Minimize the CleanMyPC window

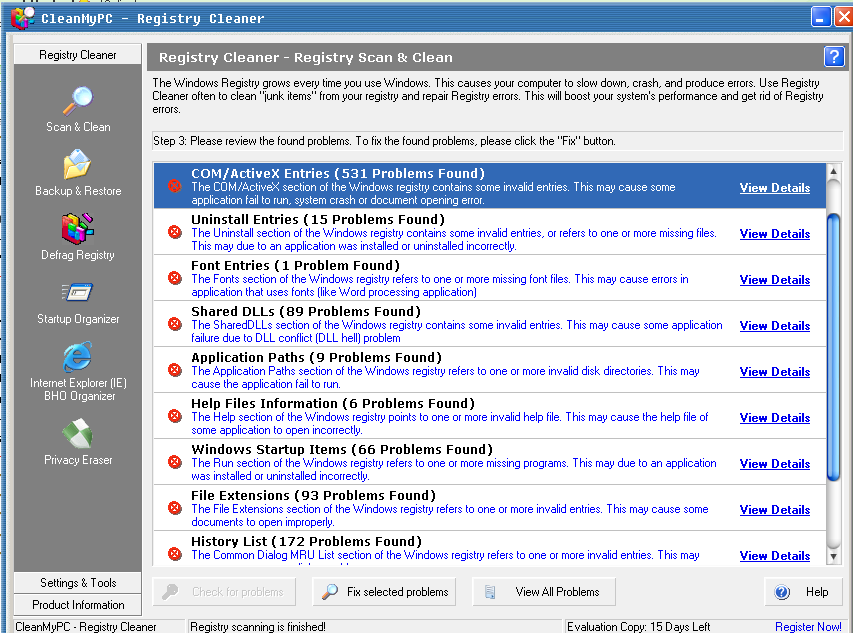(x=820, y=17)
